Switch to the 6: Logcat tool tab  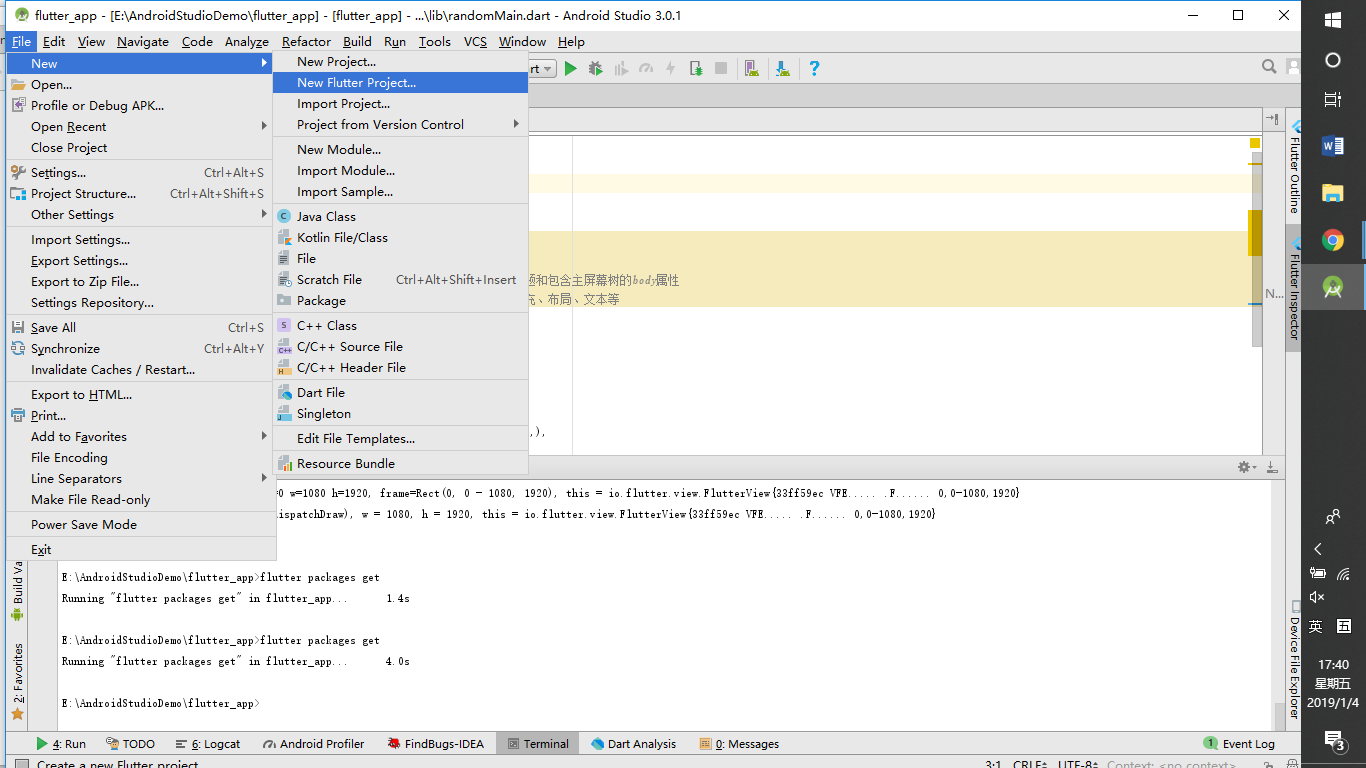pyautogui.click(x=207, y=743)
